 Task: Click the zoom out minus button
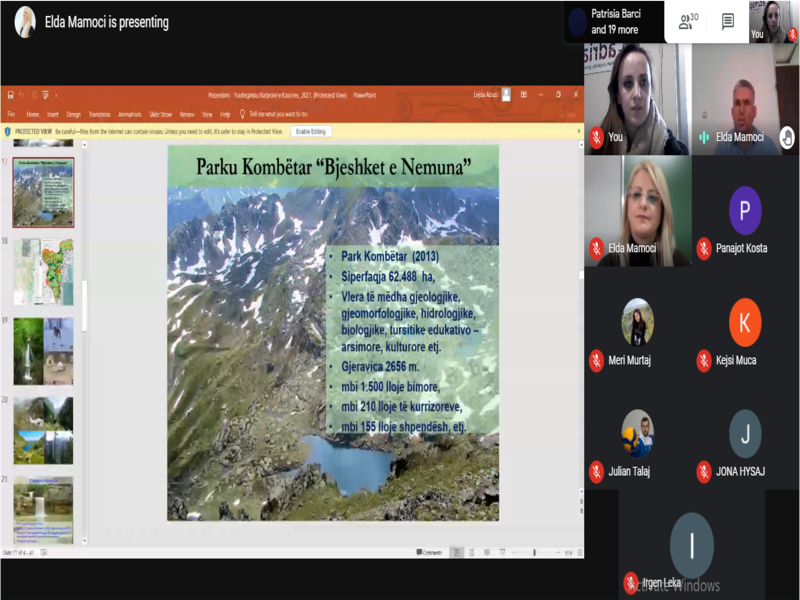click(514, 553)
